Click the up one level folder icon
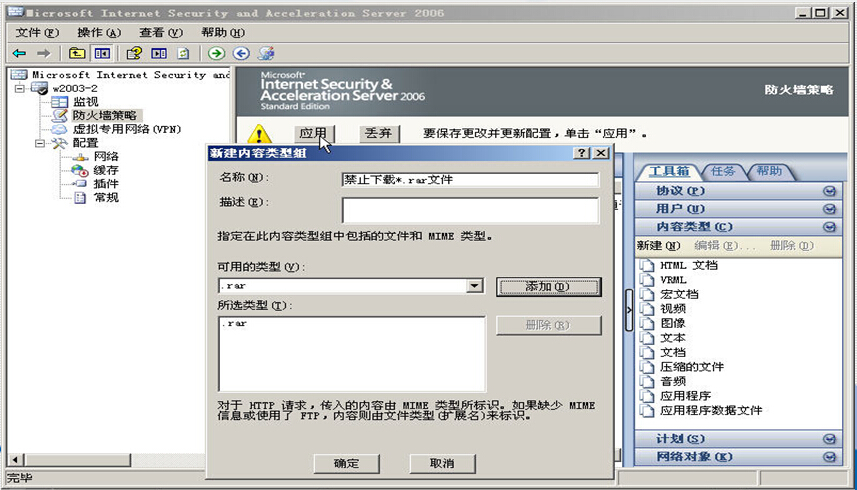The height and width of the screenshot is (490, 857). 77,53
